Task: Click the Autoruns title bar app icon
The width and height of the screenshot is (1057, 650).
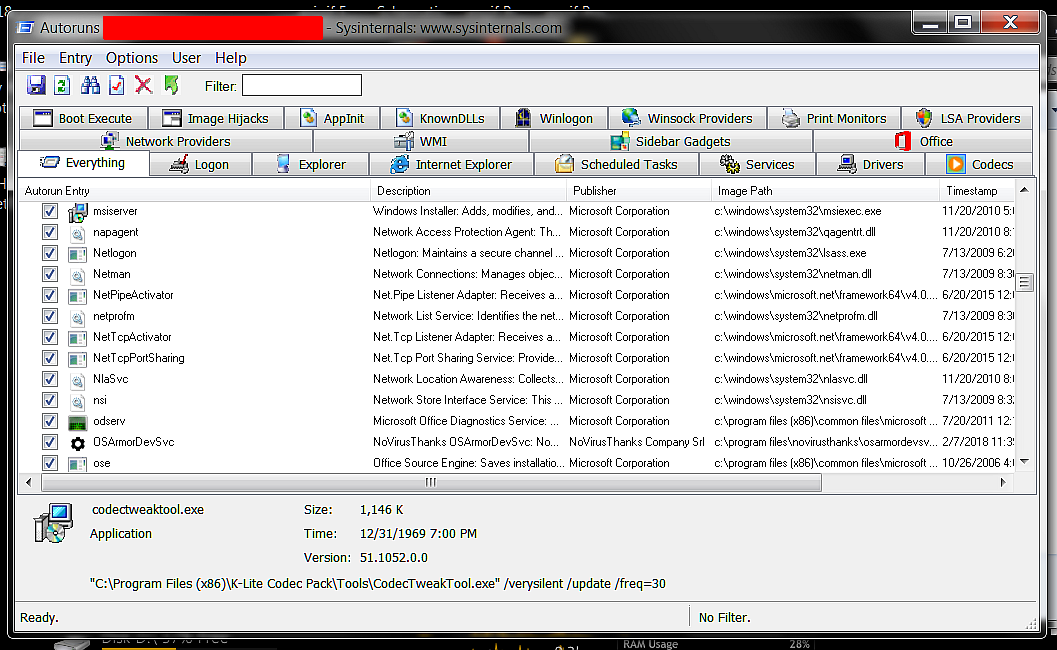Action: coord(26,28)
